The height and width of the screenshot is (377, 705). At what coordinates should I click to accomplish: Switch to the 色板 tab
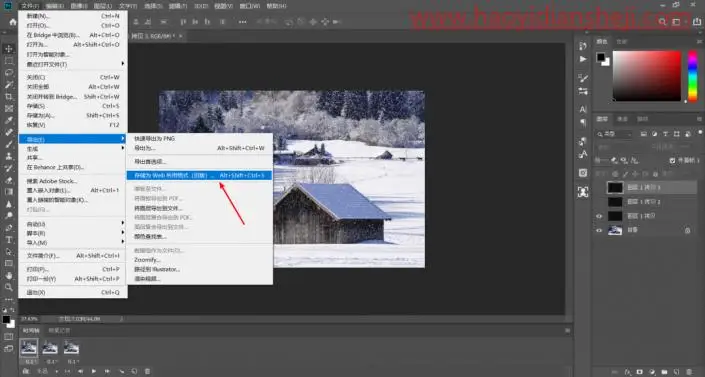621,41
